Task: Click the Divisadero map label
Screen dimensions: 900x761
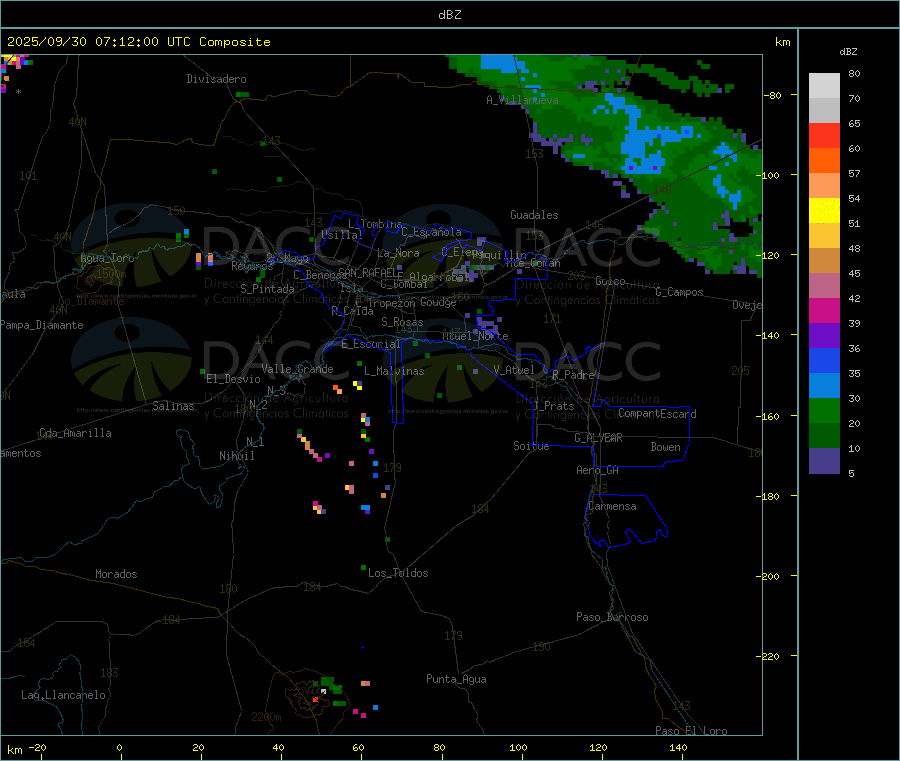Action: [x=216, y=79]
